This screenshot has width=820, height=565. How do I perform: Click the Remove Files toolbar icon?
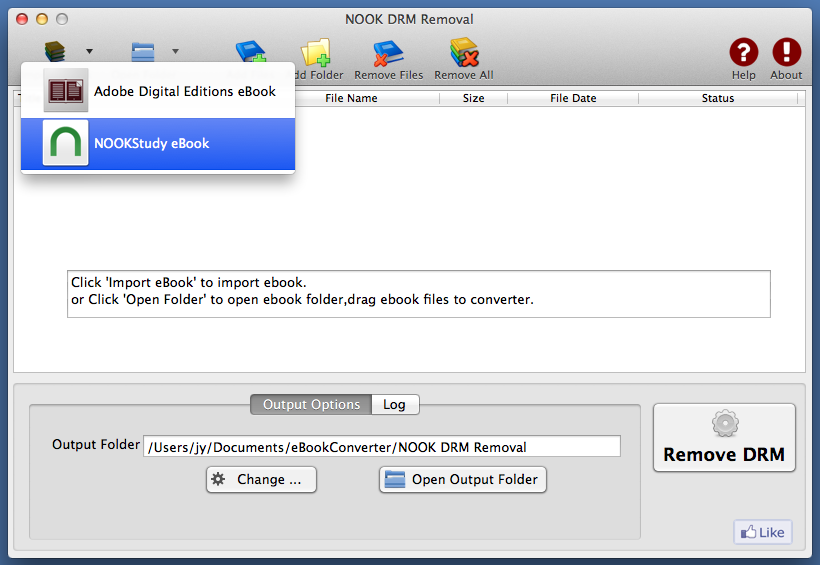tap(388, 53)
